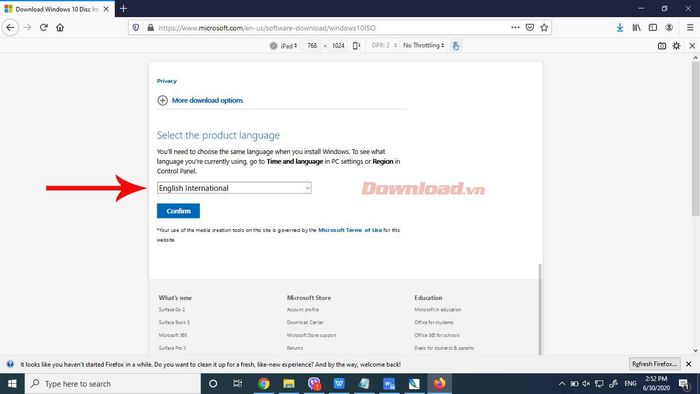
Task: Click the inner page vertical scrollbar thumb
Action: coord(540,308)
